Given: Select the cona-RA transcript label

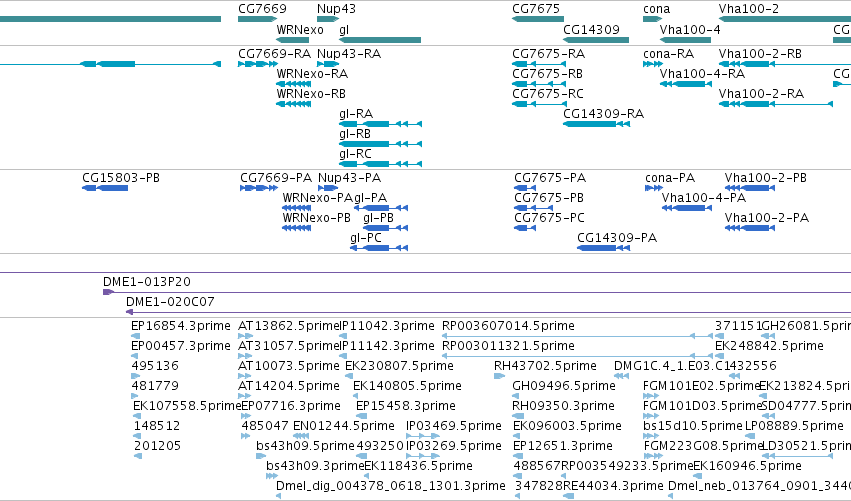Looking at the screenshot, I should 669,54.
